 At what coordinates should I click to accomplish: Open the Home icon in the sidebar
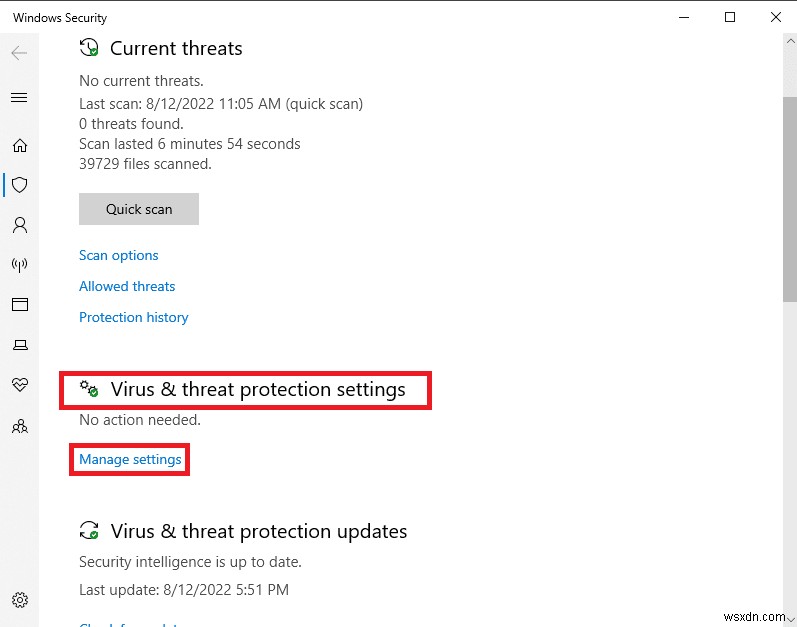click(19, 146)
